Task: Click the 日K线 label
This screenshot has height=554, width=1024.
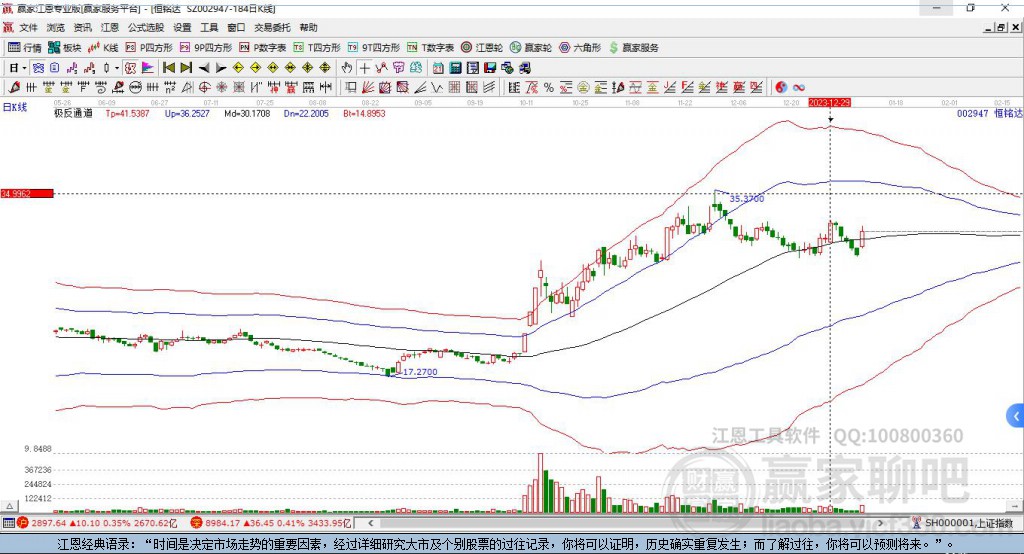Action: point(15,107)
